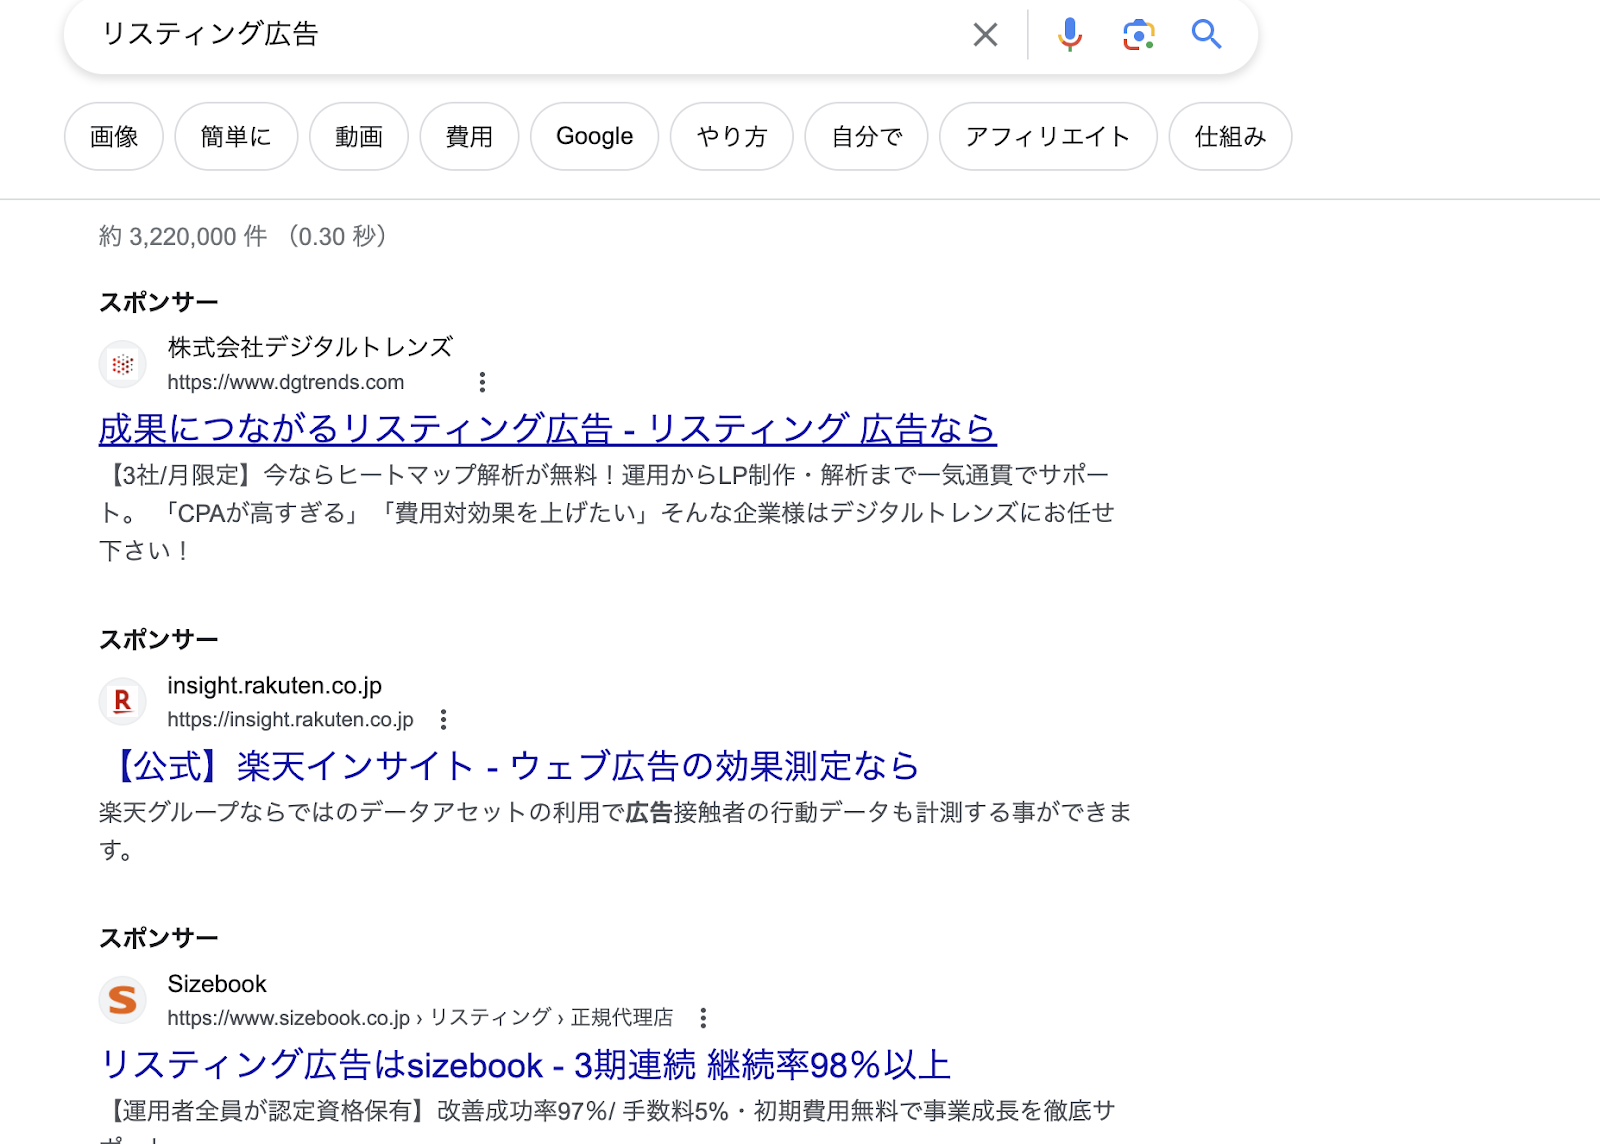Image resolution: width=1600 pixels, height=1144 pixels.
Task: Click the Sizebook advertiser name
Action: 217,984
